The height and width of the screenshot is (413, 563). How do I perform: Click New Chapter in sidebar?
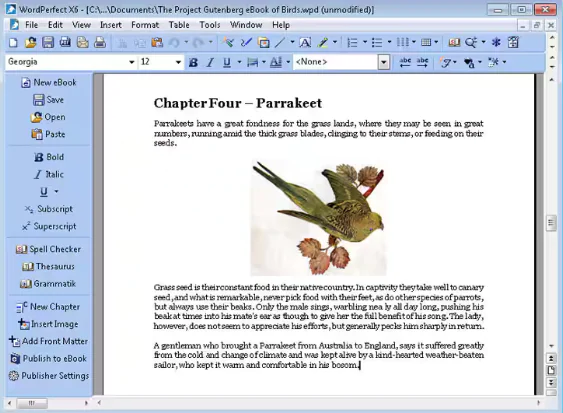pos(48,307)
